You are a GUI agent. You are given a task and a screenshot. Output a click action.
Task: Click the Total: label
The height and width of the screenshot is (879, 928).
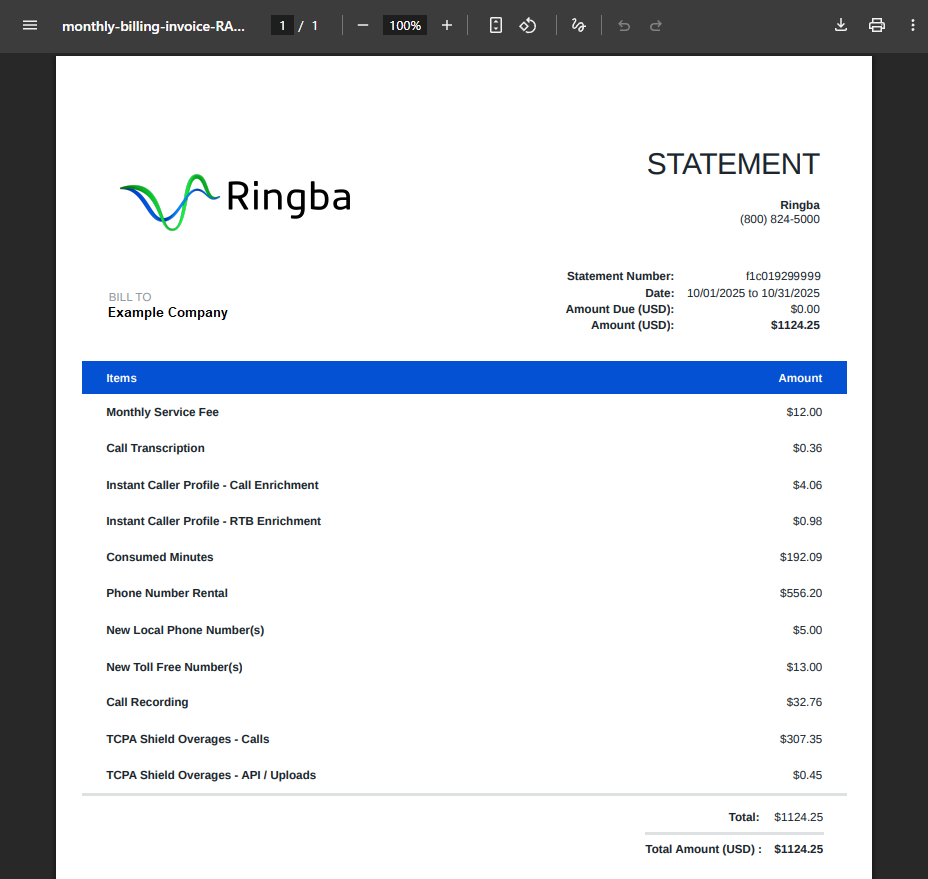coord(743,817)
